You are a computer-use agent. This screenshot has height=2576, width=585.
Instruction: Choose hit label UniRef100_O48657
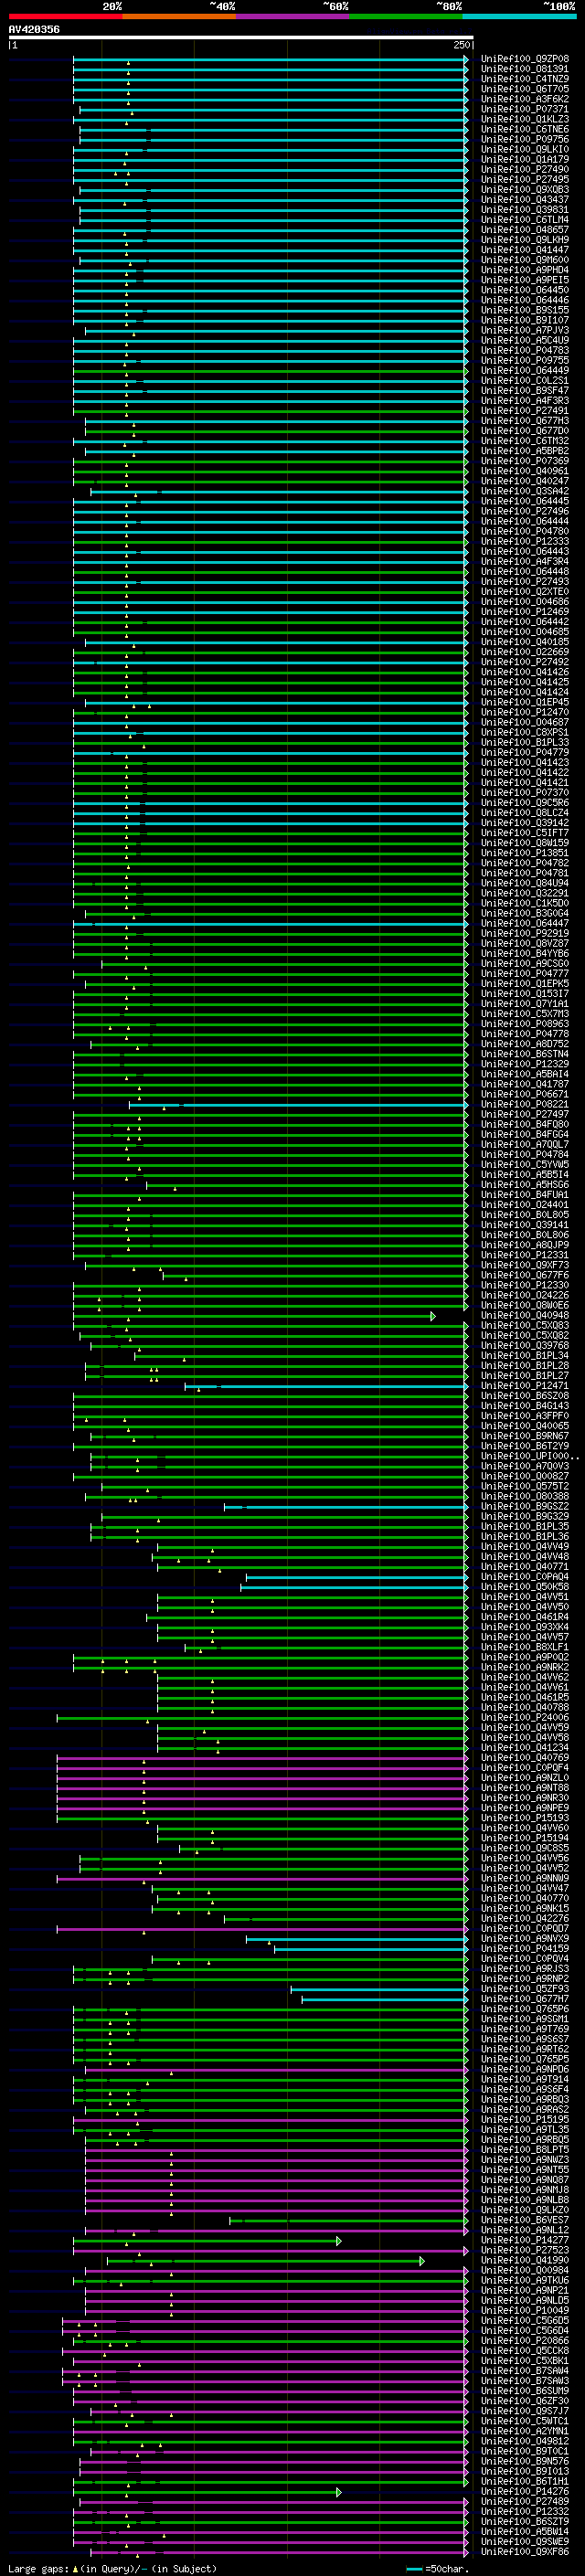525,230
